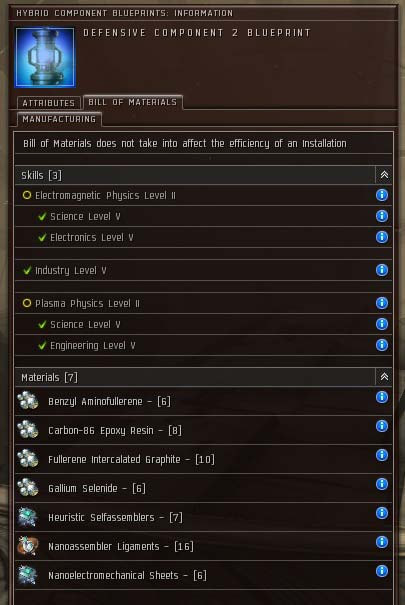This screenshot has height=605, width=405.
Task: Open info for Fullerene Intercalated Graphite
Action: click(381, 455)
